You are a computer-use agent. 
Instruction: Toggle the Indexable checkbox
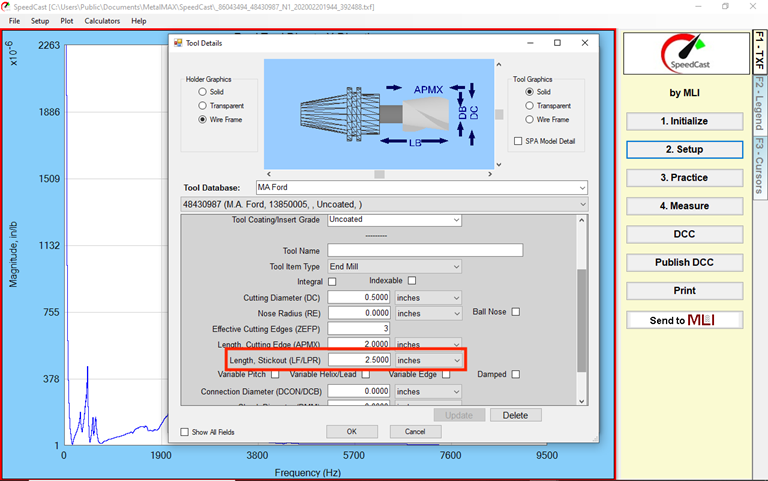click(412, 281)
